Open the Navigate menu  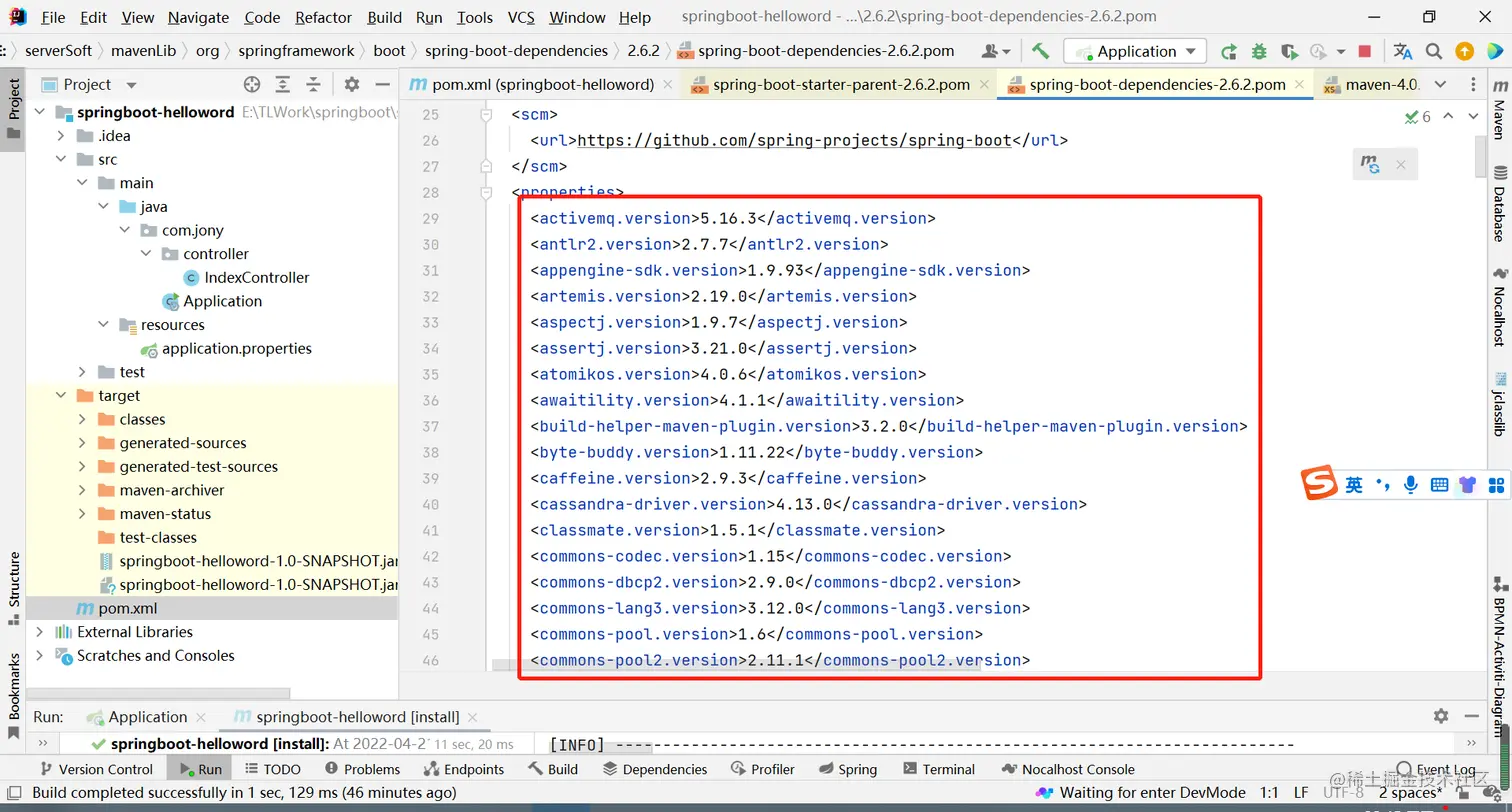click(198, 17)
